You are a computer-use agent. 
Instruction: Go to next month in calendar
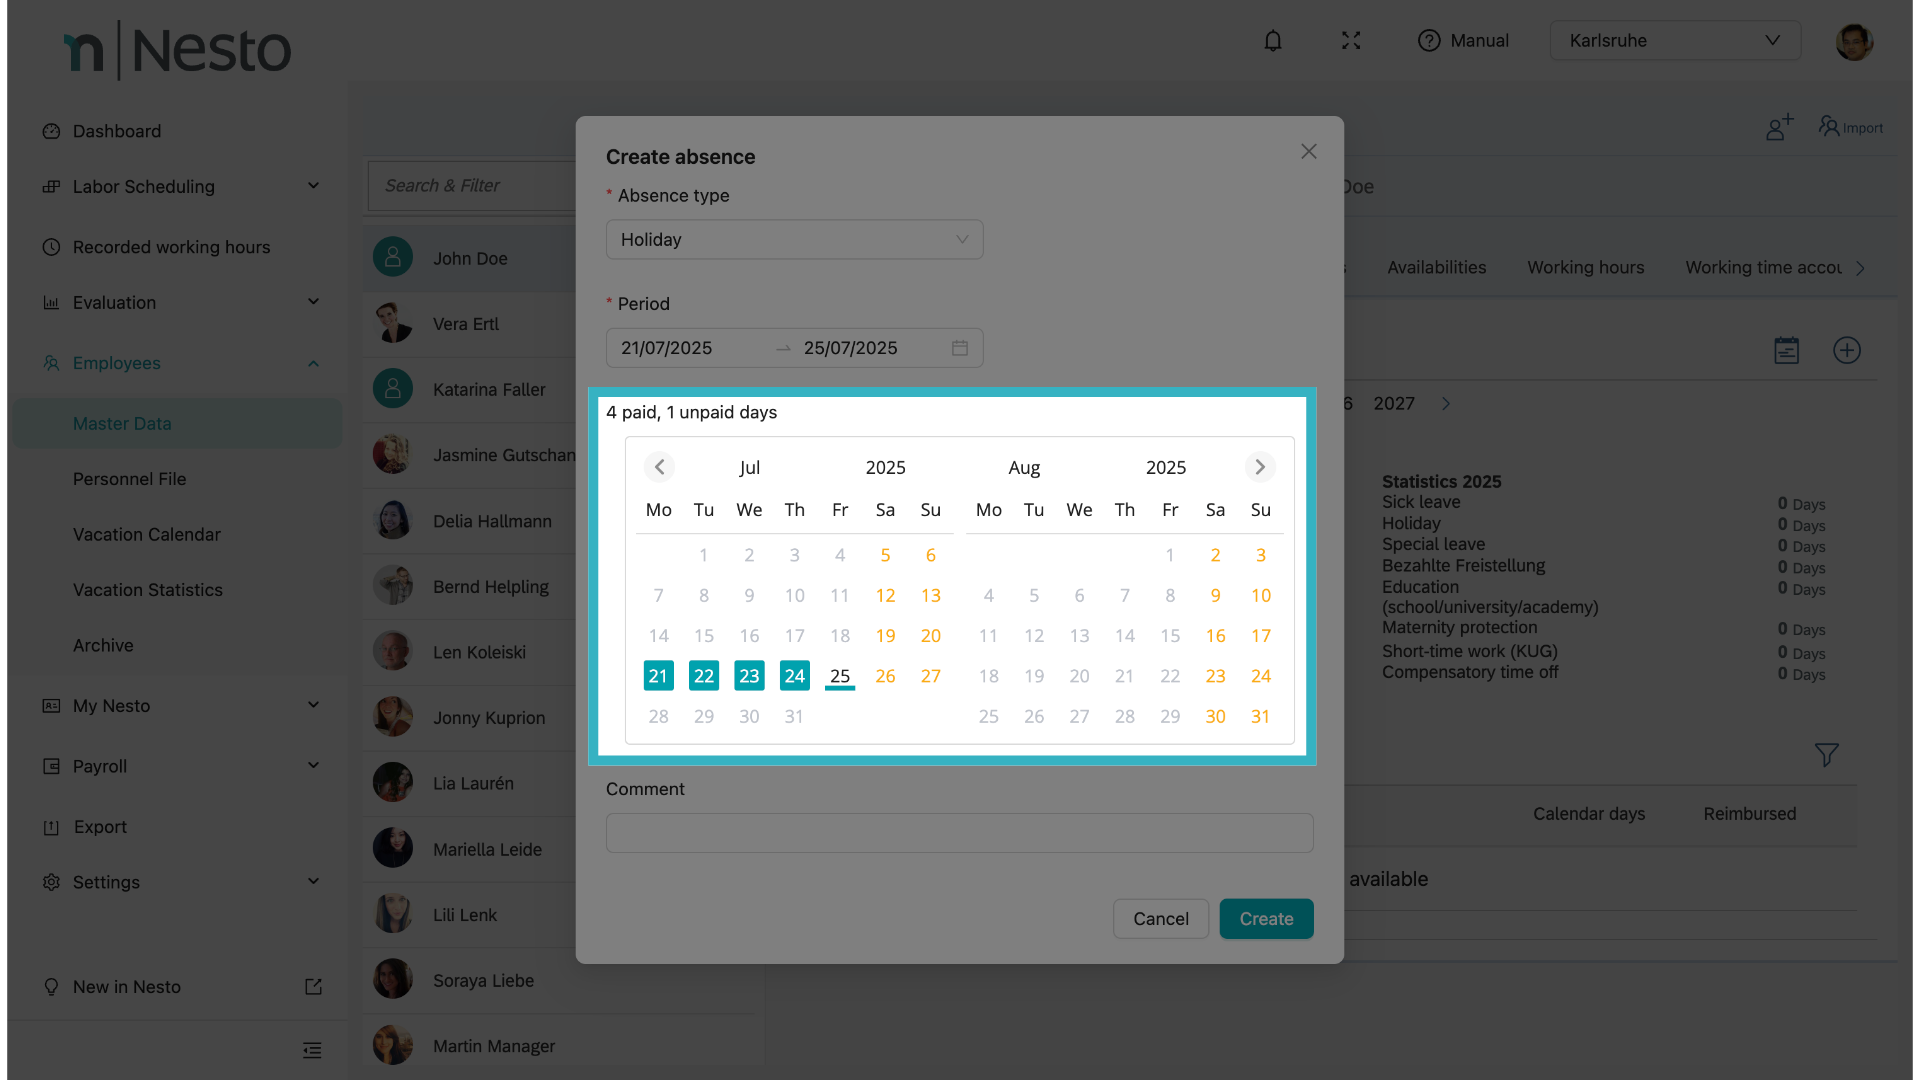[1260, 467]
